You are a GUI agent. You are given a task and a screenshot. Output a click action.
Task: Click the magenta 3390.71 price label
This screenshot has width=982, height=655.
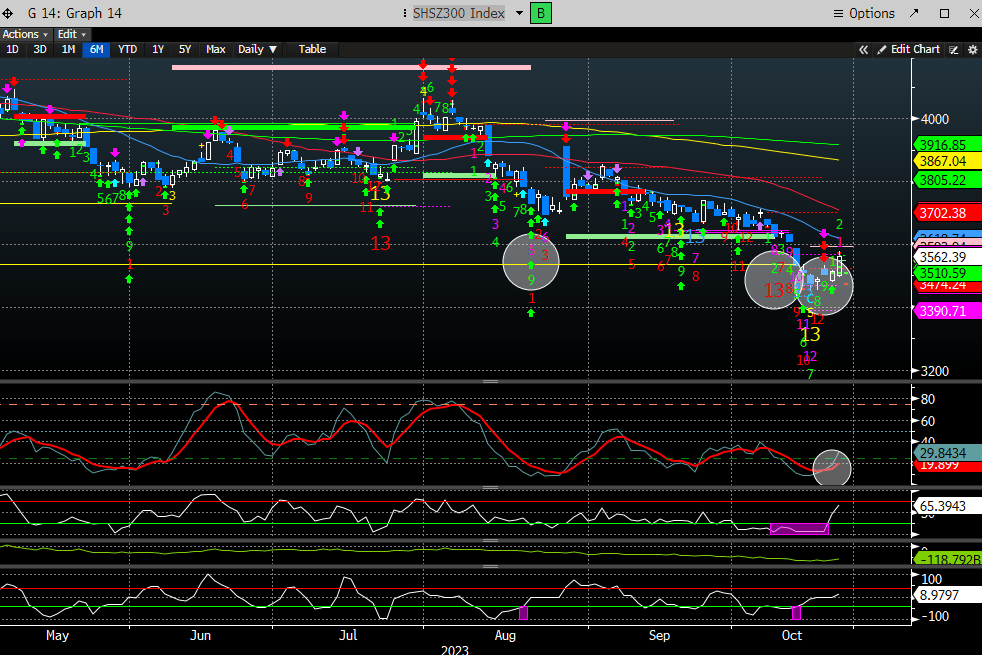click(x=941, y=312)
